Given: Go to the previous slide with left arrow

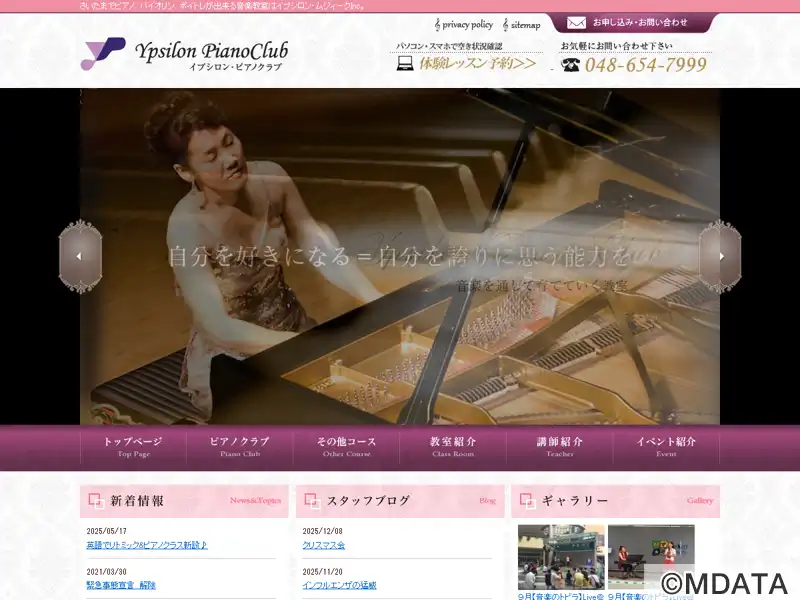Looking at the screenshot, I should [x=80, y=256].
